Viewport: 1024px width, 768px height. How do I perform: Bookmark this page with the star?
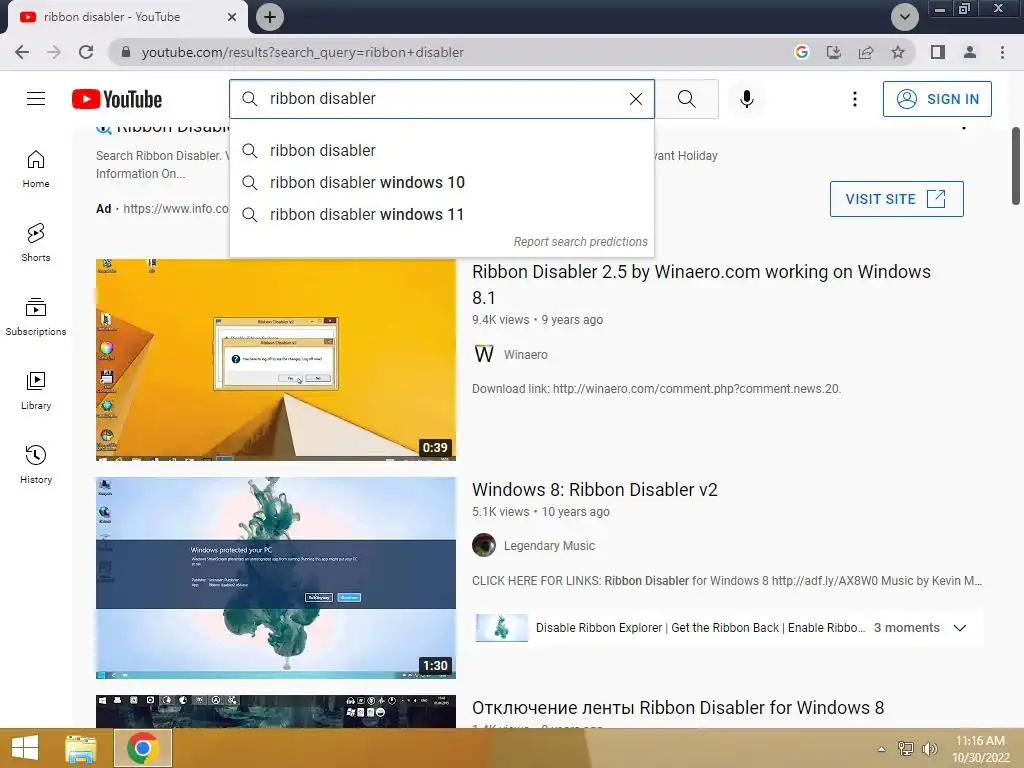(x=898, y=52)
